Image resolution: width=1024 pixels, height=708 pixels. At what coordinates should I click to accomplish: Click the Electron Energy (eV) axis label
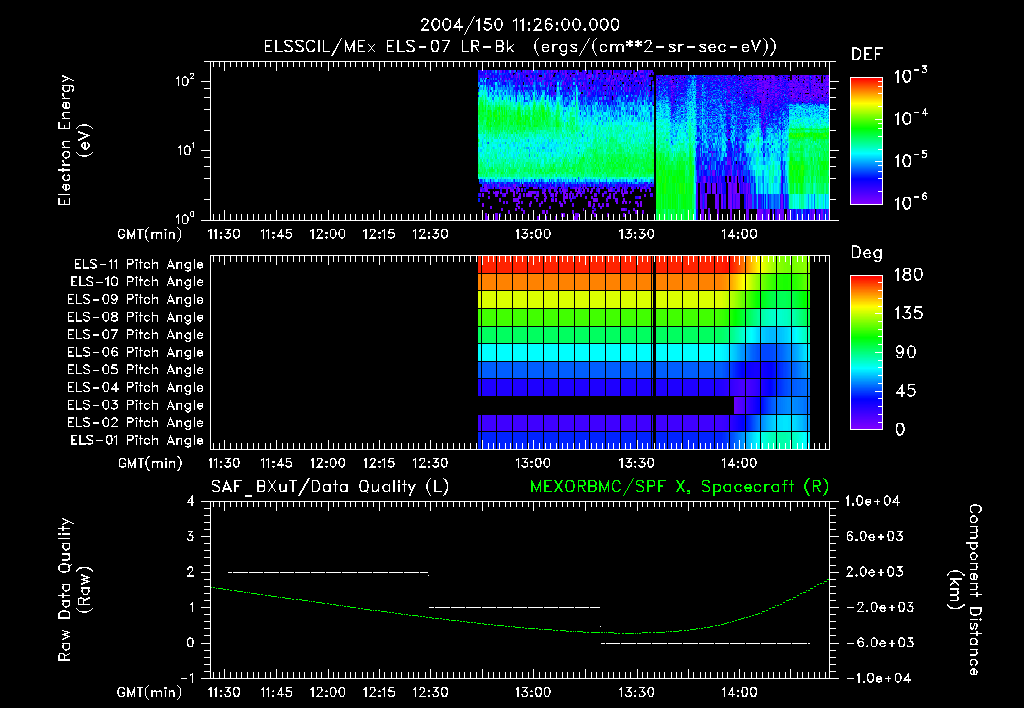click(x=74, y=140)
